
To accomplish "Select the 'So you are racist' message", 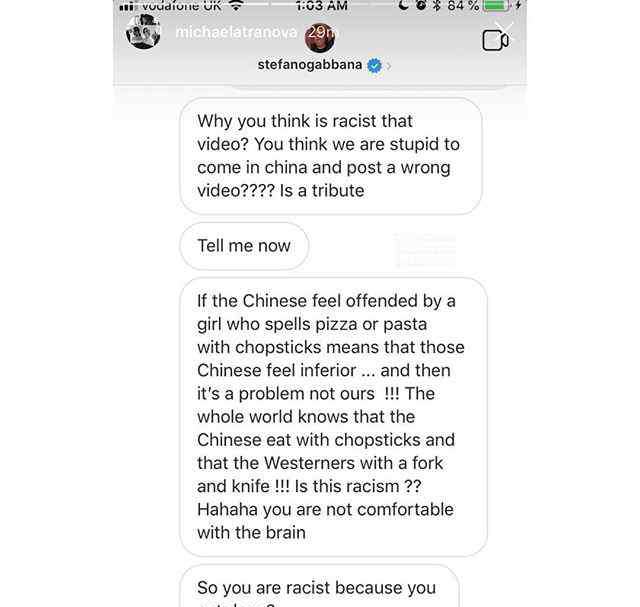I will (320, 586).
